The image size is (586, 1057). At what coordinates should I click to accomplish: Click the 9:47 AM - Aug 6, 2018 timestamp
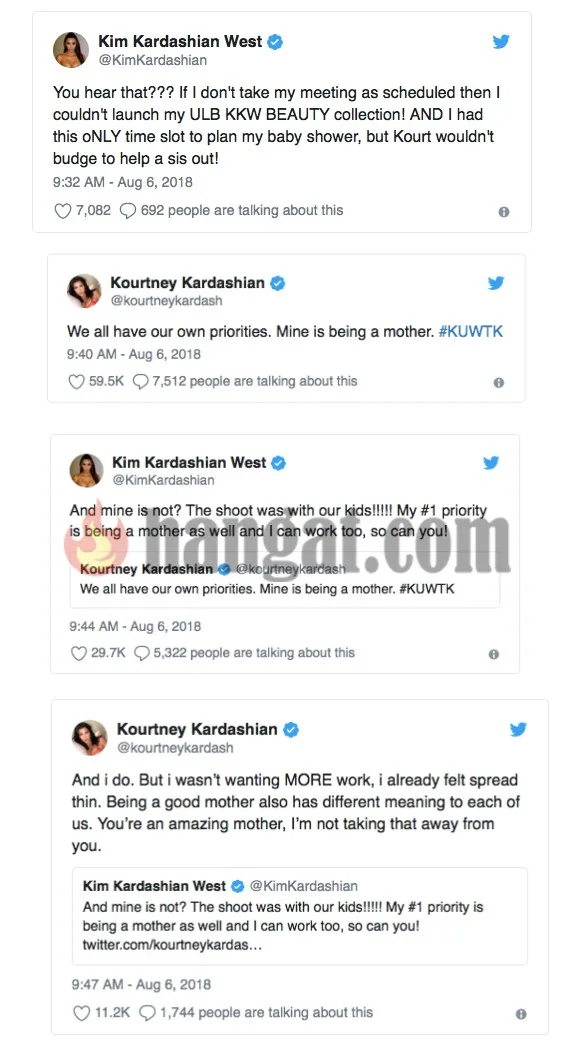141,984
